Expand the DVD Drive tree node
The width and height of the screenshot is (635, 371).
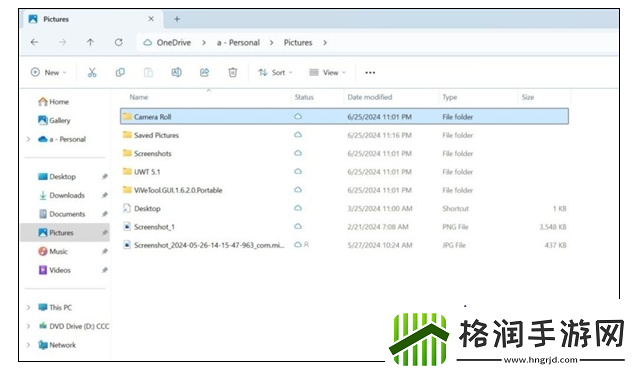[x=28, y=326]
